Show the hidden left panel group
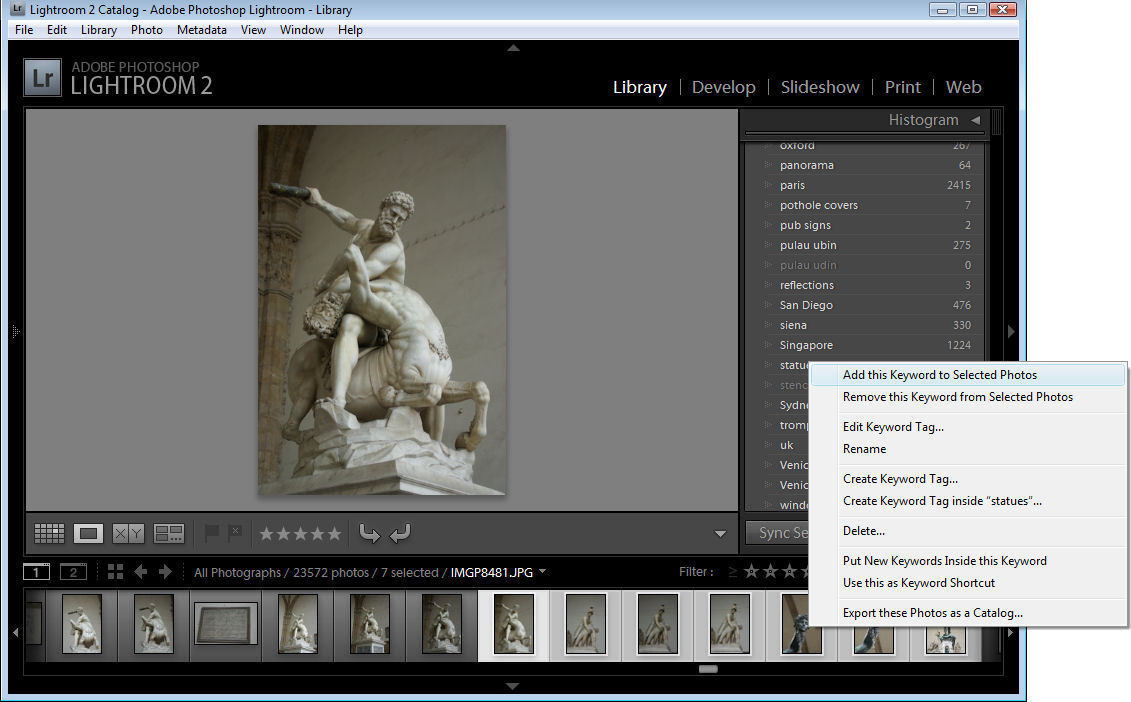The width and height of the screenshot is (1131, 702). (x=16, y=332)
